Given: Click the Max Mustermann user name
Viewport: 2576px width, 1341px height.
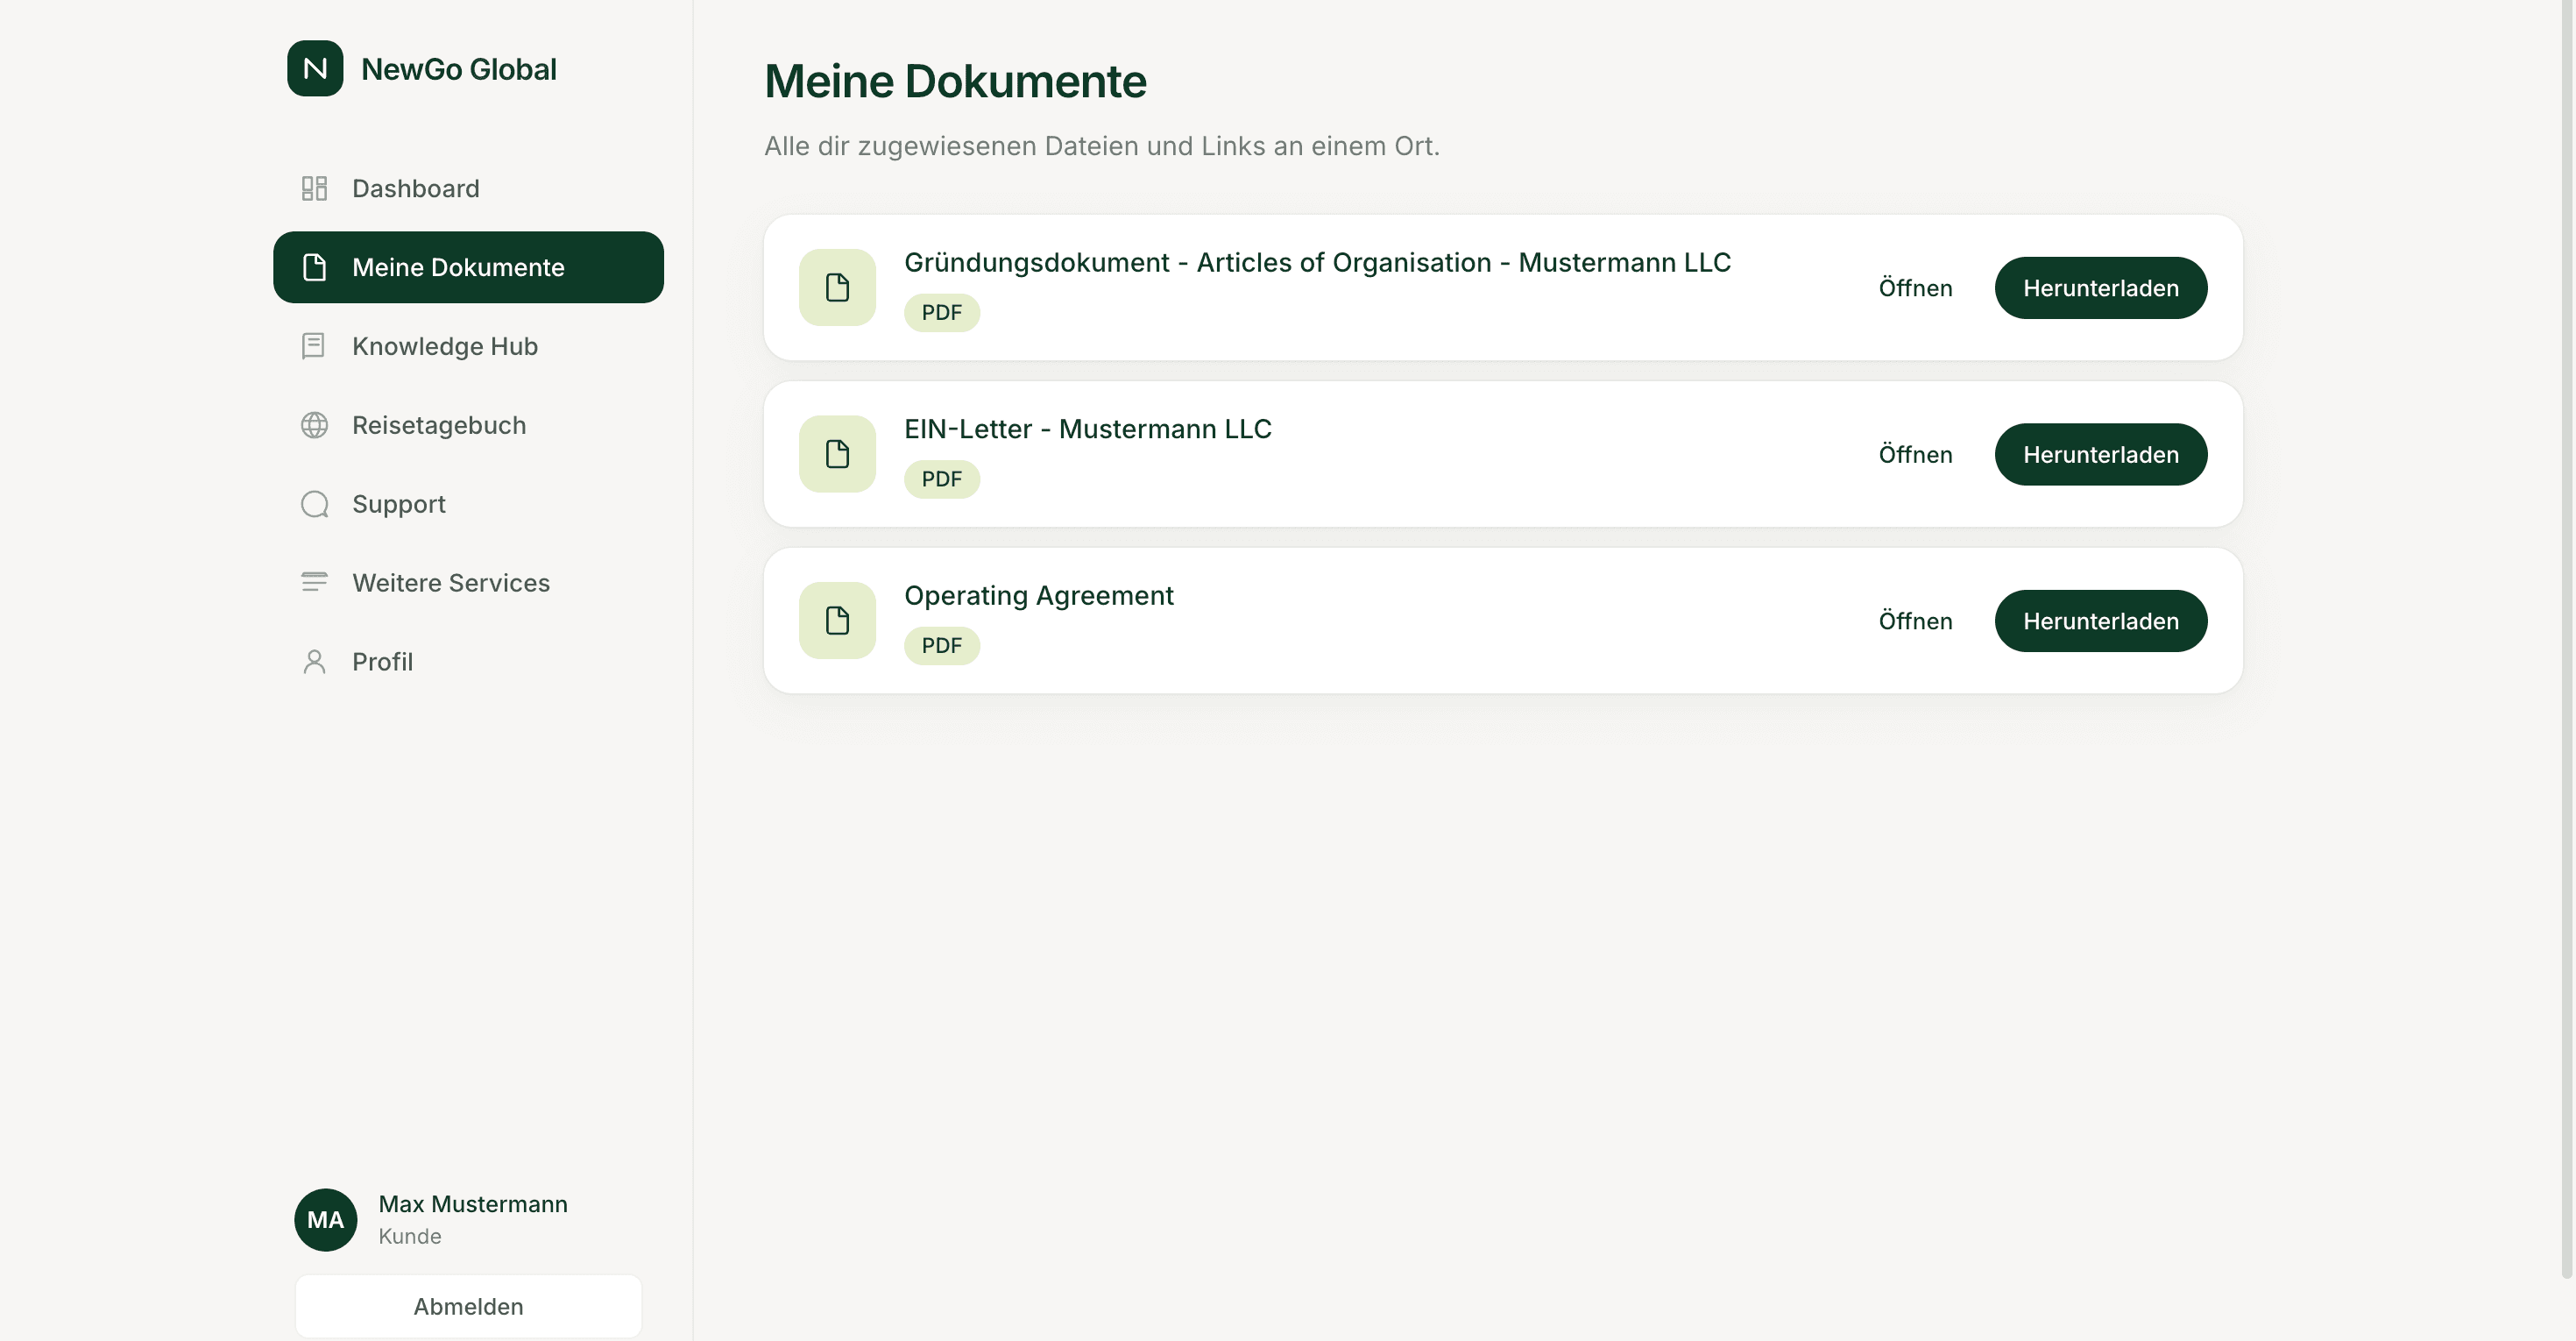Looking at the screenshot, I should click(x=473, y=1204).
